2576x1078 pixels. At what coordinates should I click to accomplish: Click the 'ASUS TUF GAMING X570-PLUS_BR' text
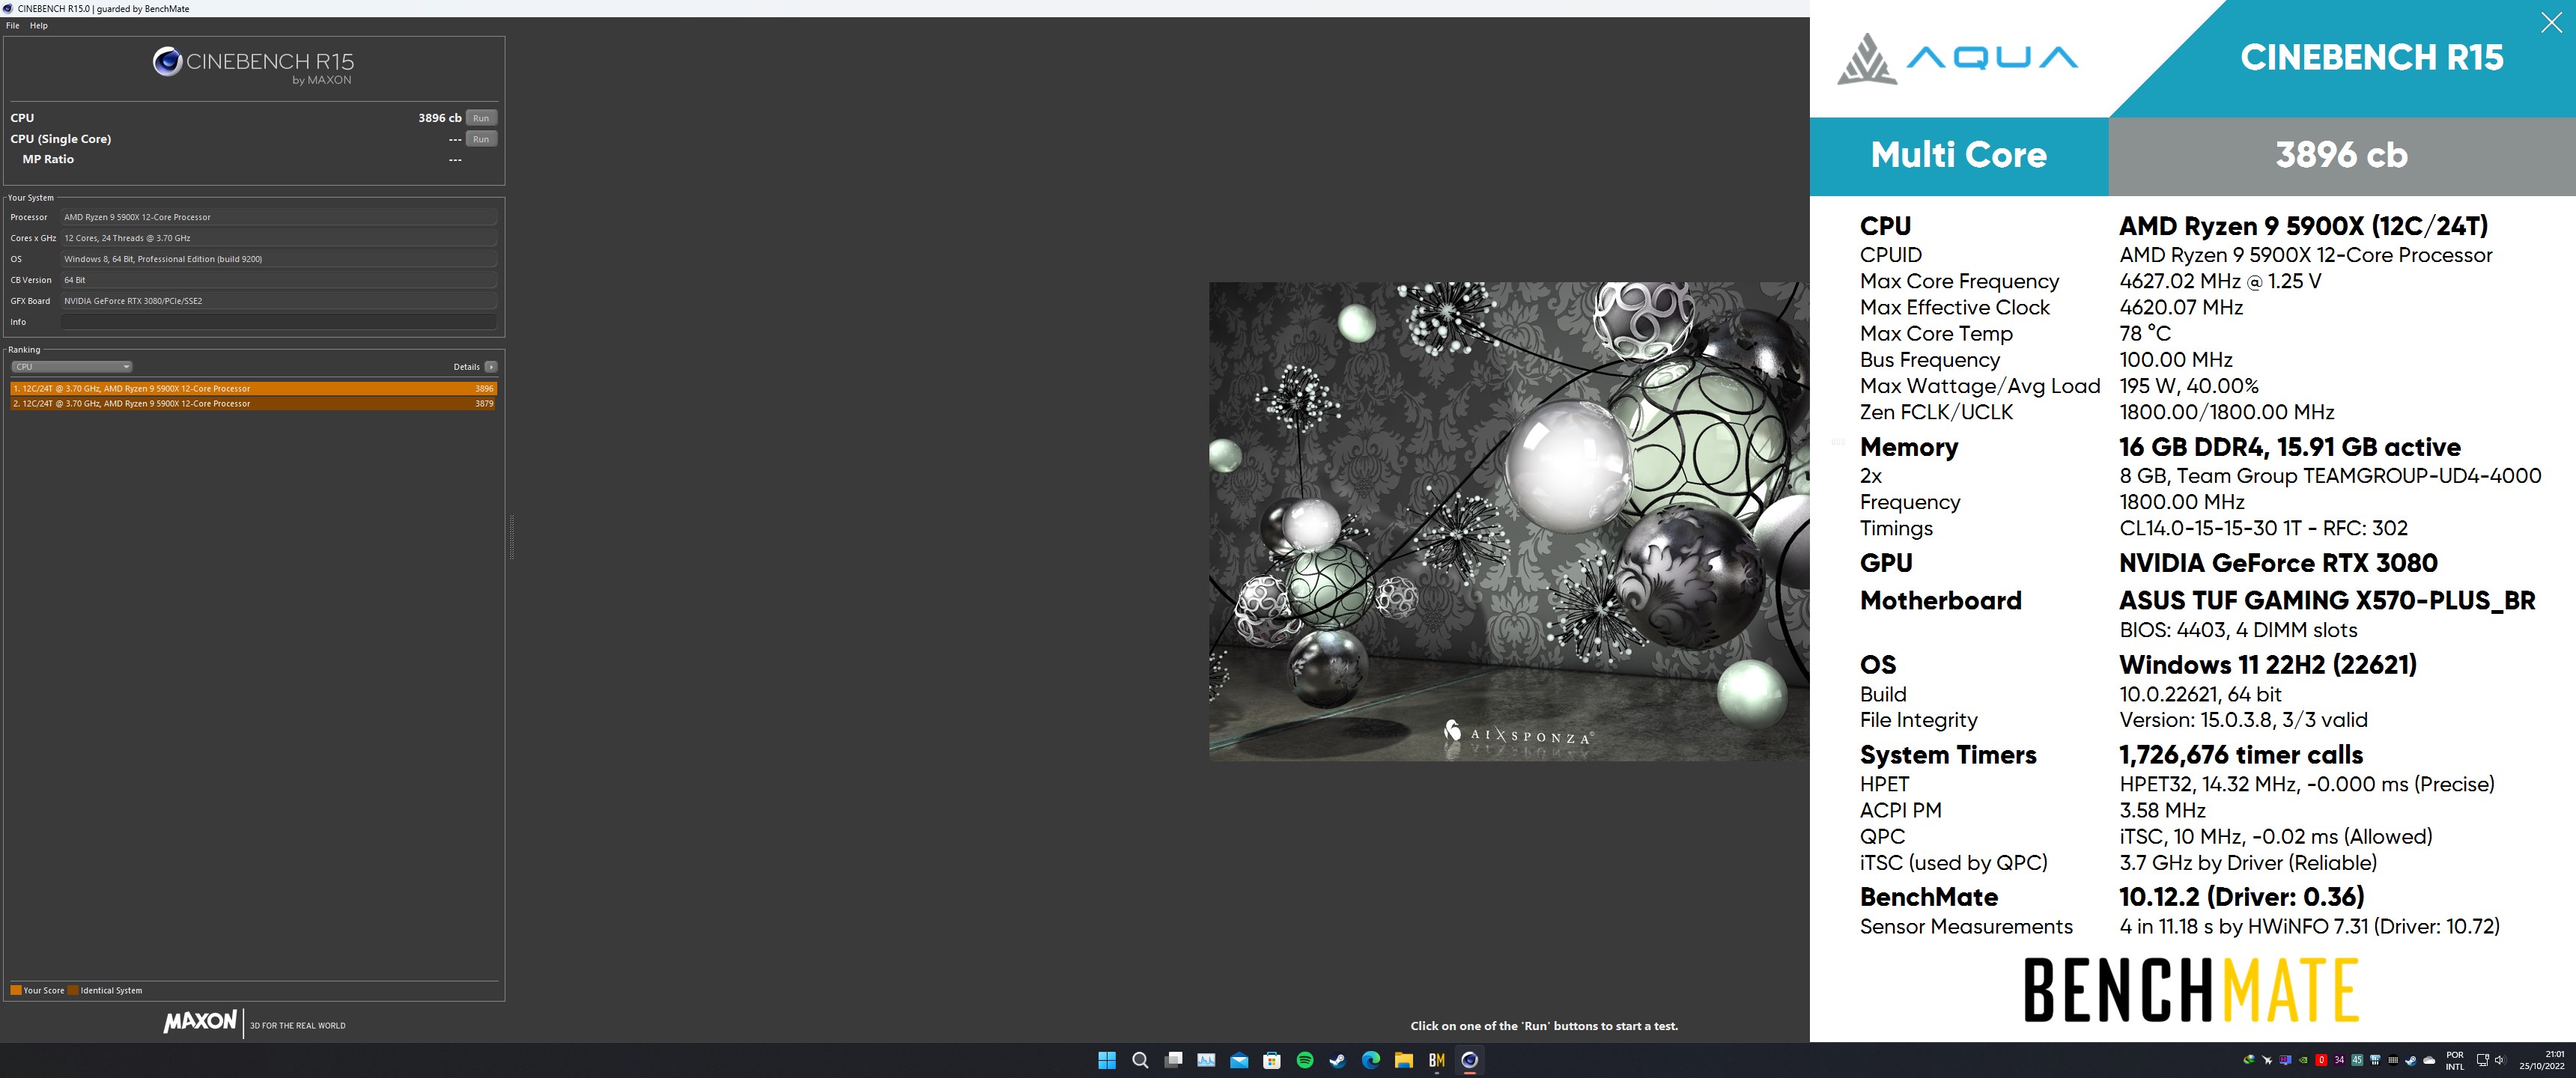pyautogui.click(x=2327, y=600)
